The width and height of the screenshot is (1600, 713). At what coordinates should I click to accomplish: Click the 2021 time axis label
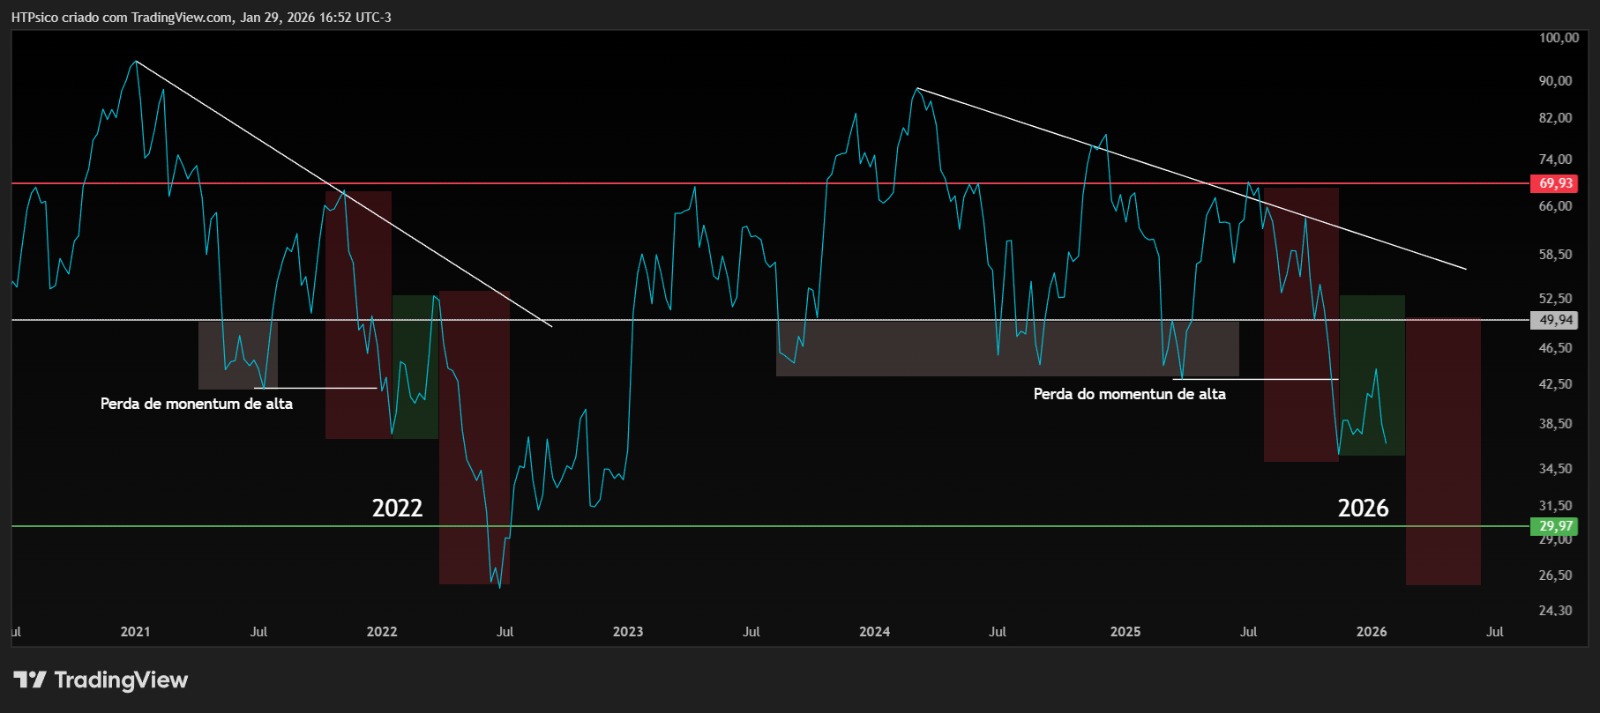tap(135, 632)
